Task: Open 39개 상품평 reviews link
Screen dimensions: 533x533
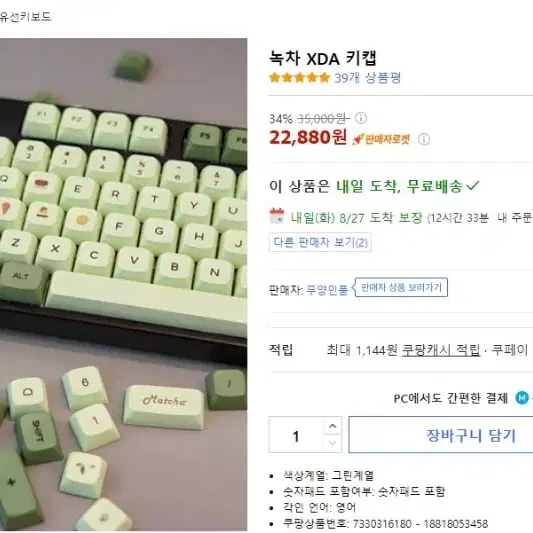Action: click(367, 78)
